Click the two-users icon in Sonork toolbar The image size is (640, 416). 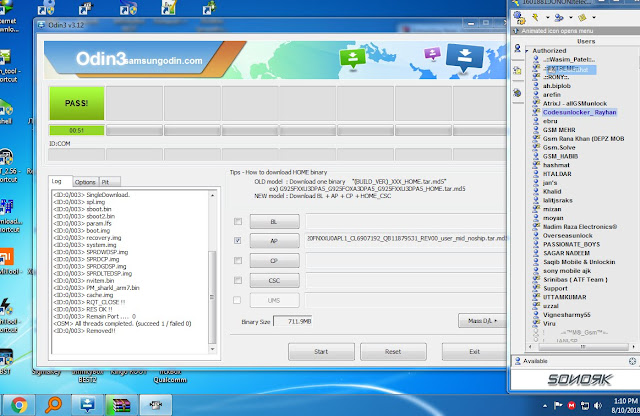[559, 17]
